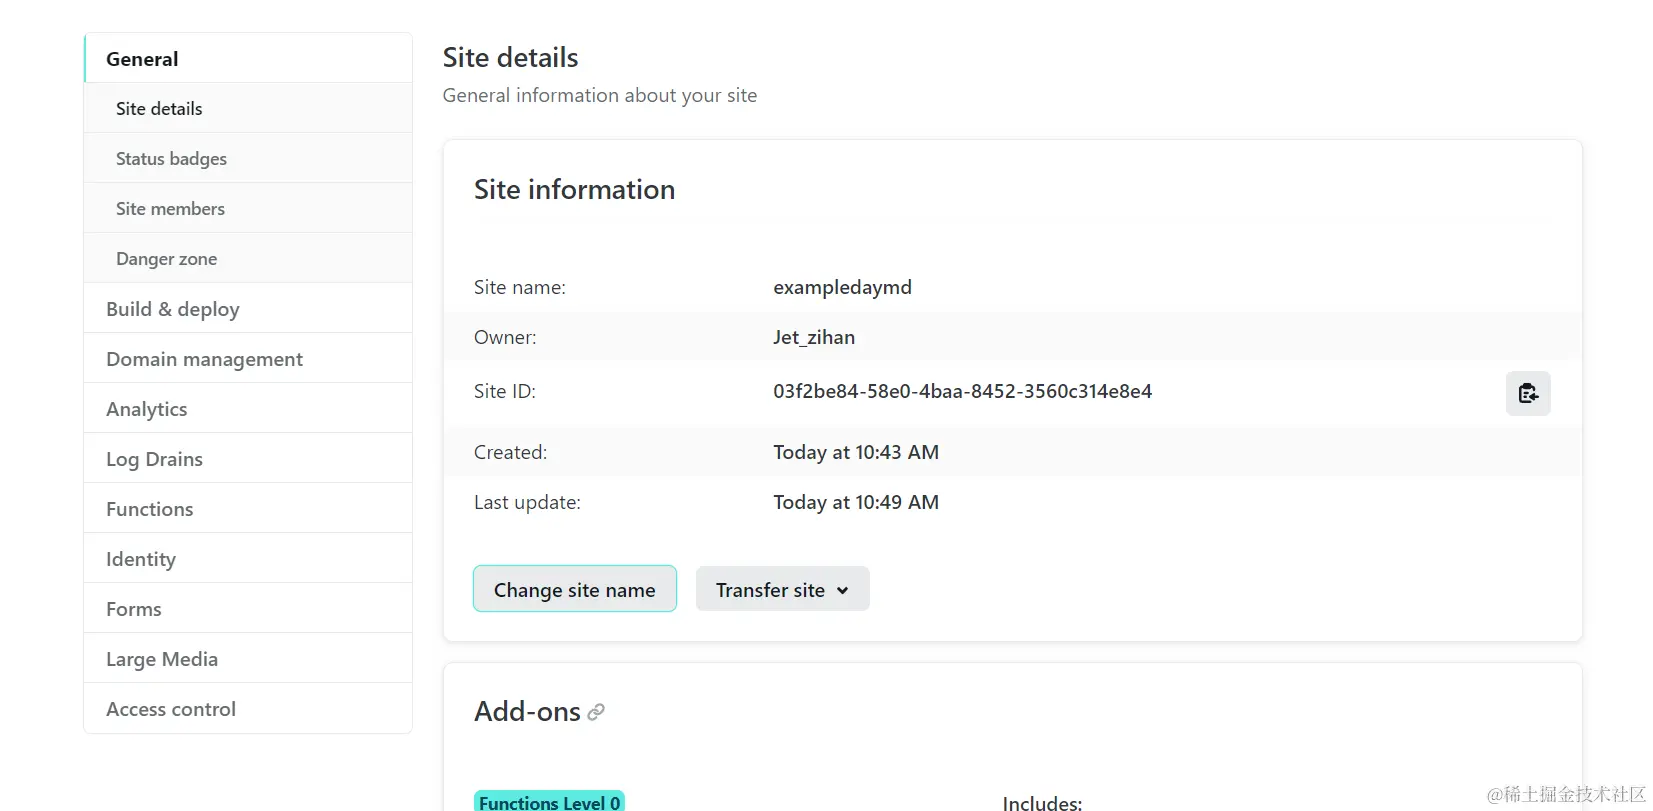Open the Add-ons anchor link icon
Screen dimensions: 1653x811
pyautogui.click(x=596, y=712)
